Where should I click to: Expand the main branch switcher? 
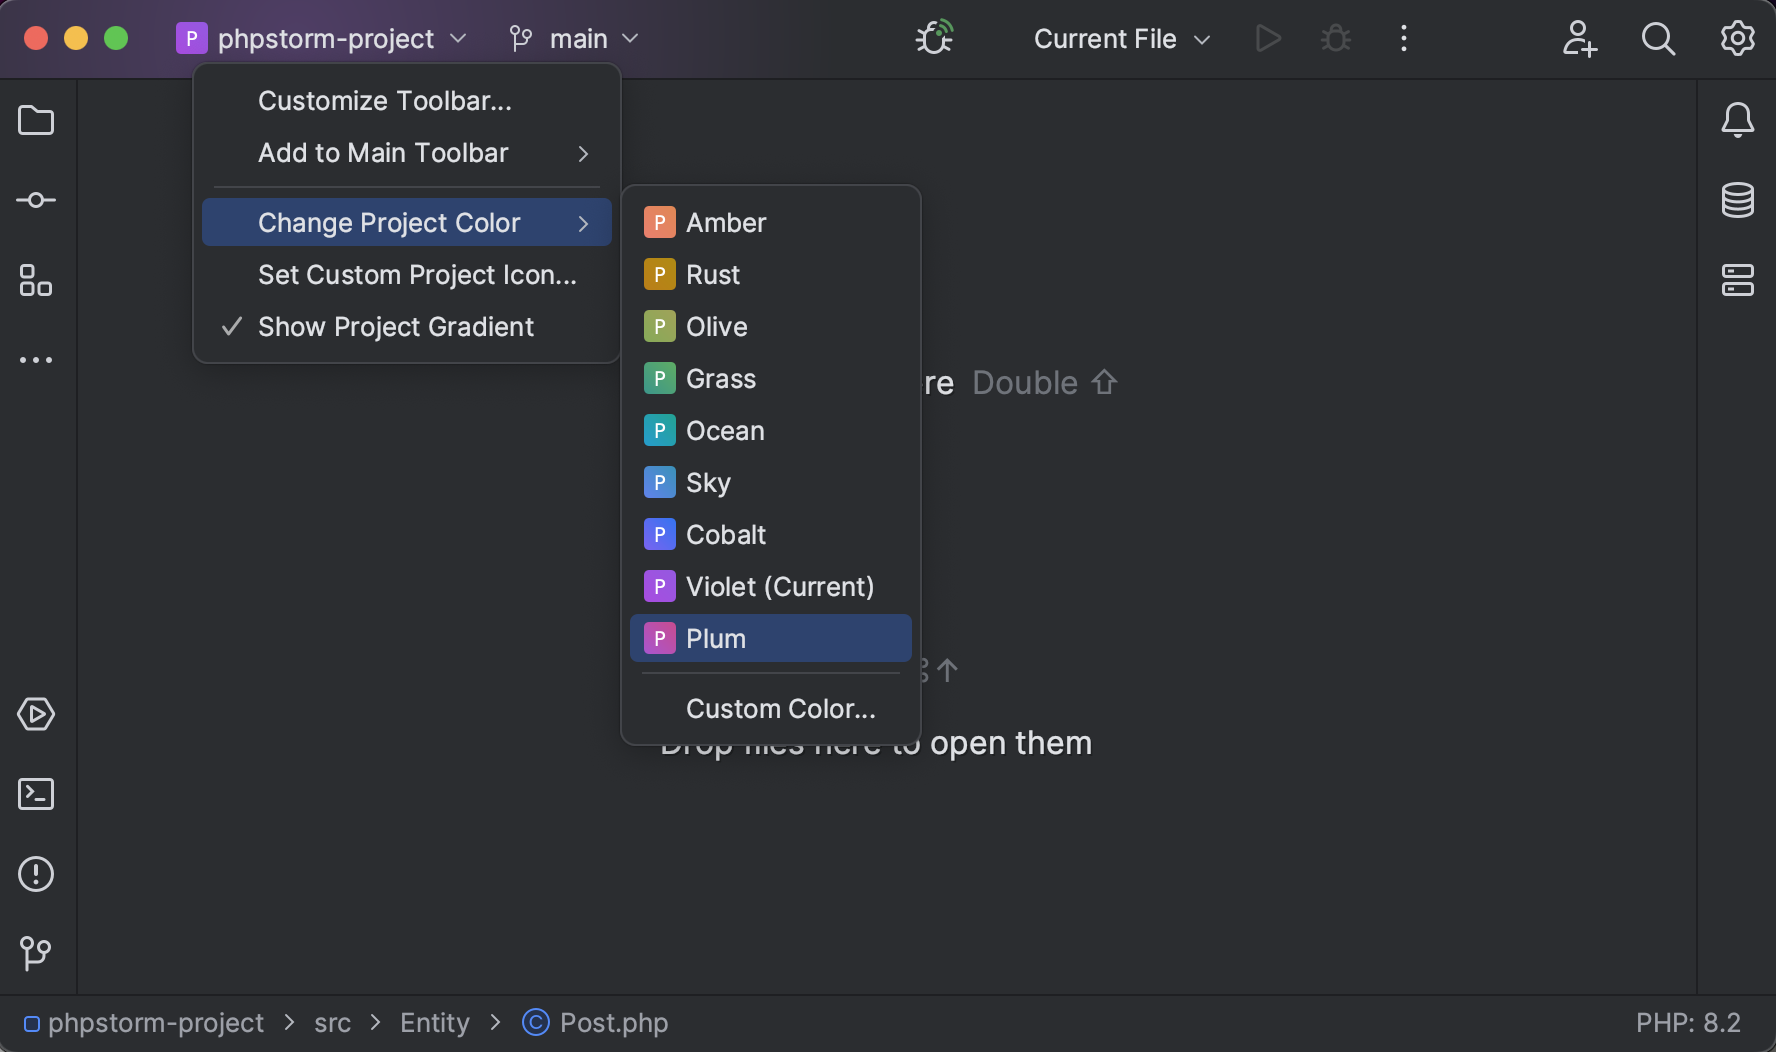(x=575, y=39)
